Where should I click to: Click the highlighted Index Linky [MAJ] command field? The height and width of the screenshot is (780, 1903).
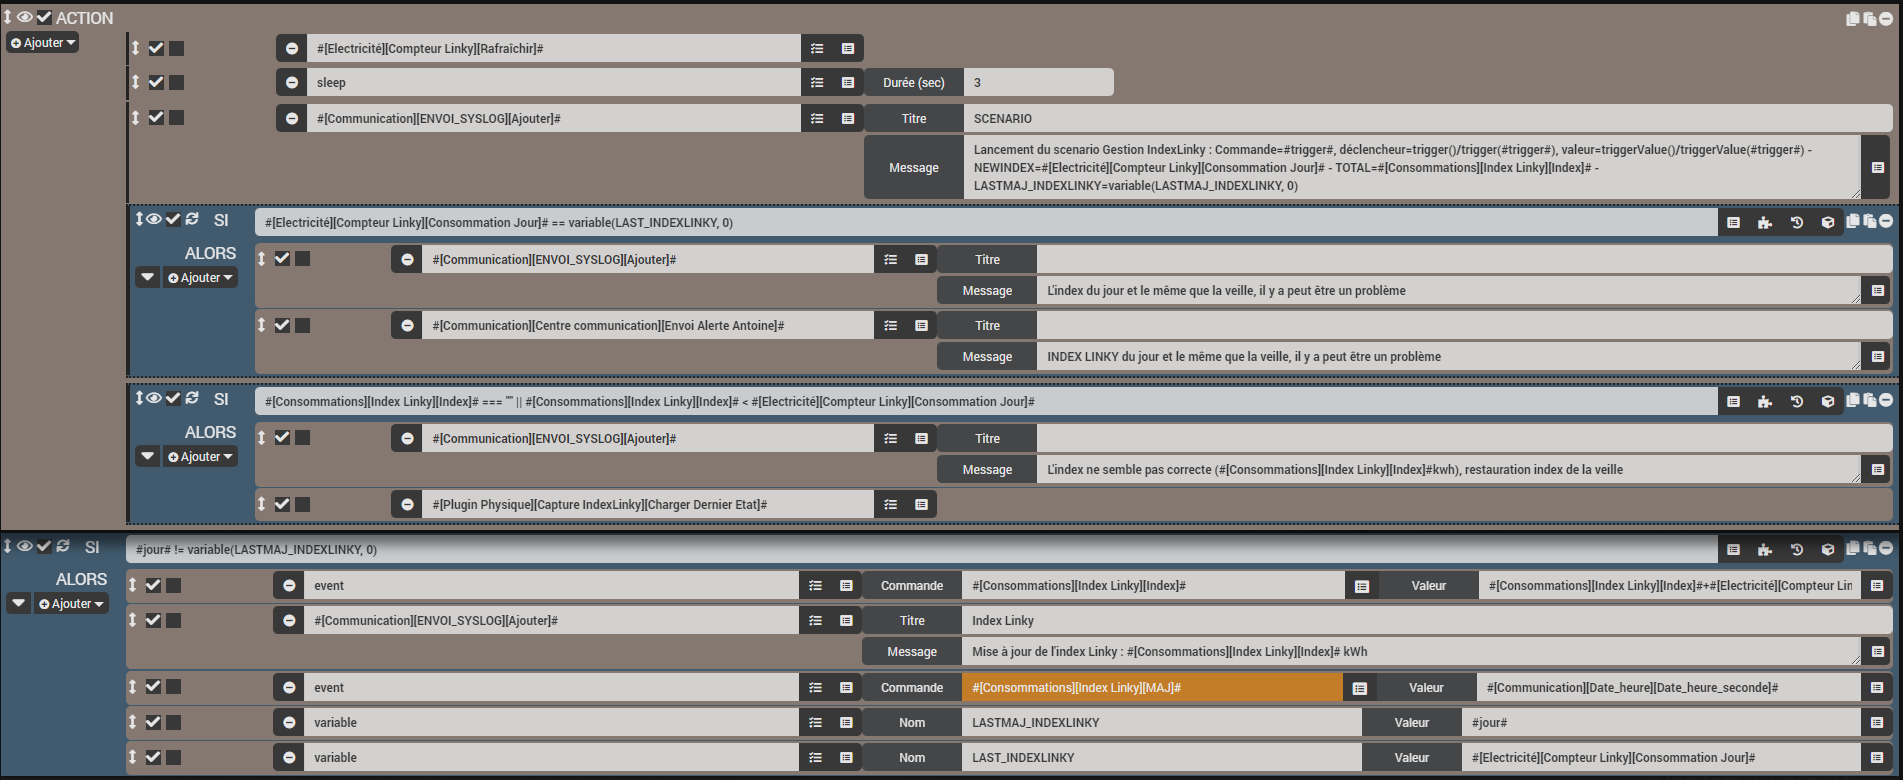[x=1152, y=687]
